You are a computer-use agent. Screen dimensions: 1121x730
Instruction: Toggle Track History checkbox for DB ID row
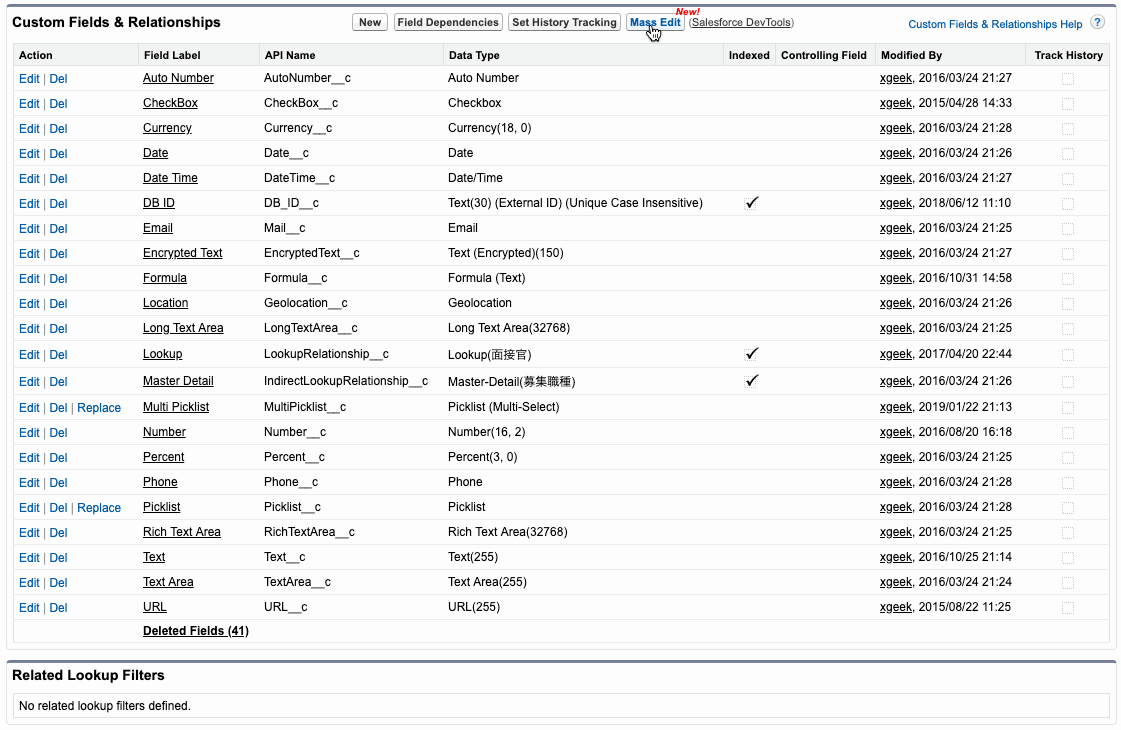pyautogui.click(x=1068, y=204)
